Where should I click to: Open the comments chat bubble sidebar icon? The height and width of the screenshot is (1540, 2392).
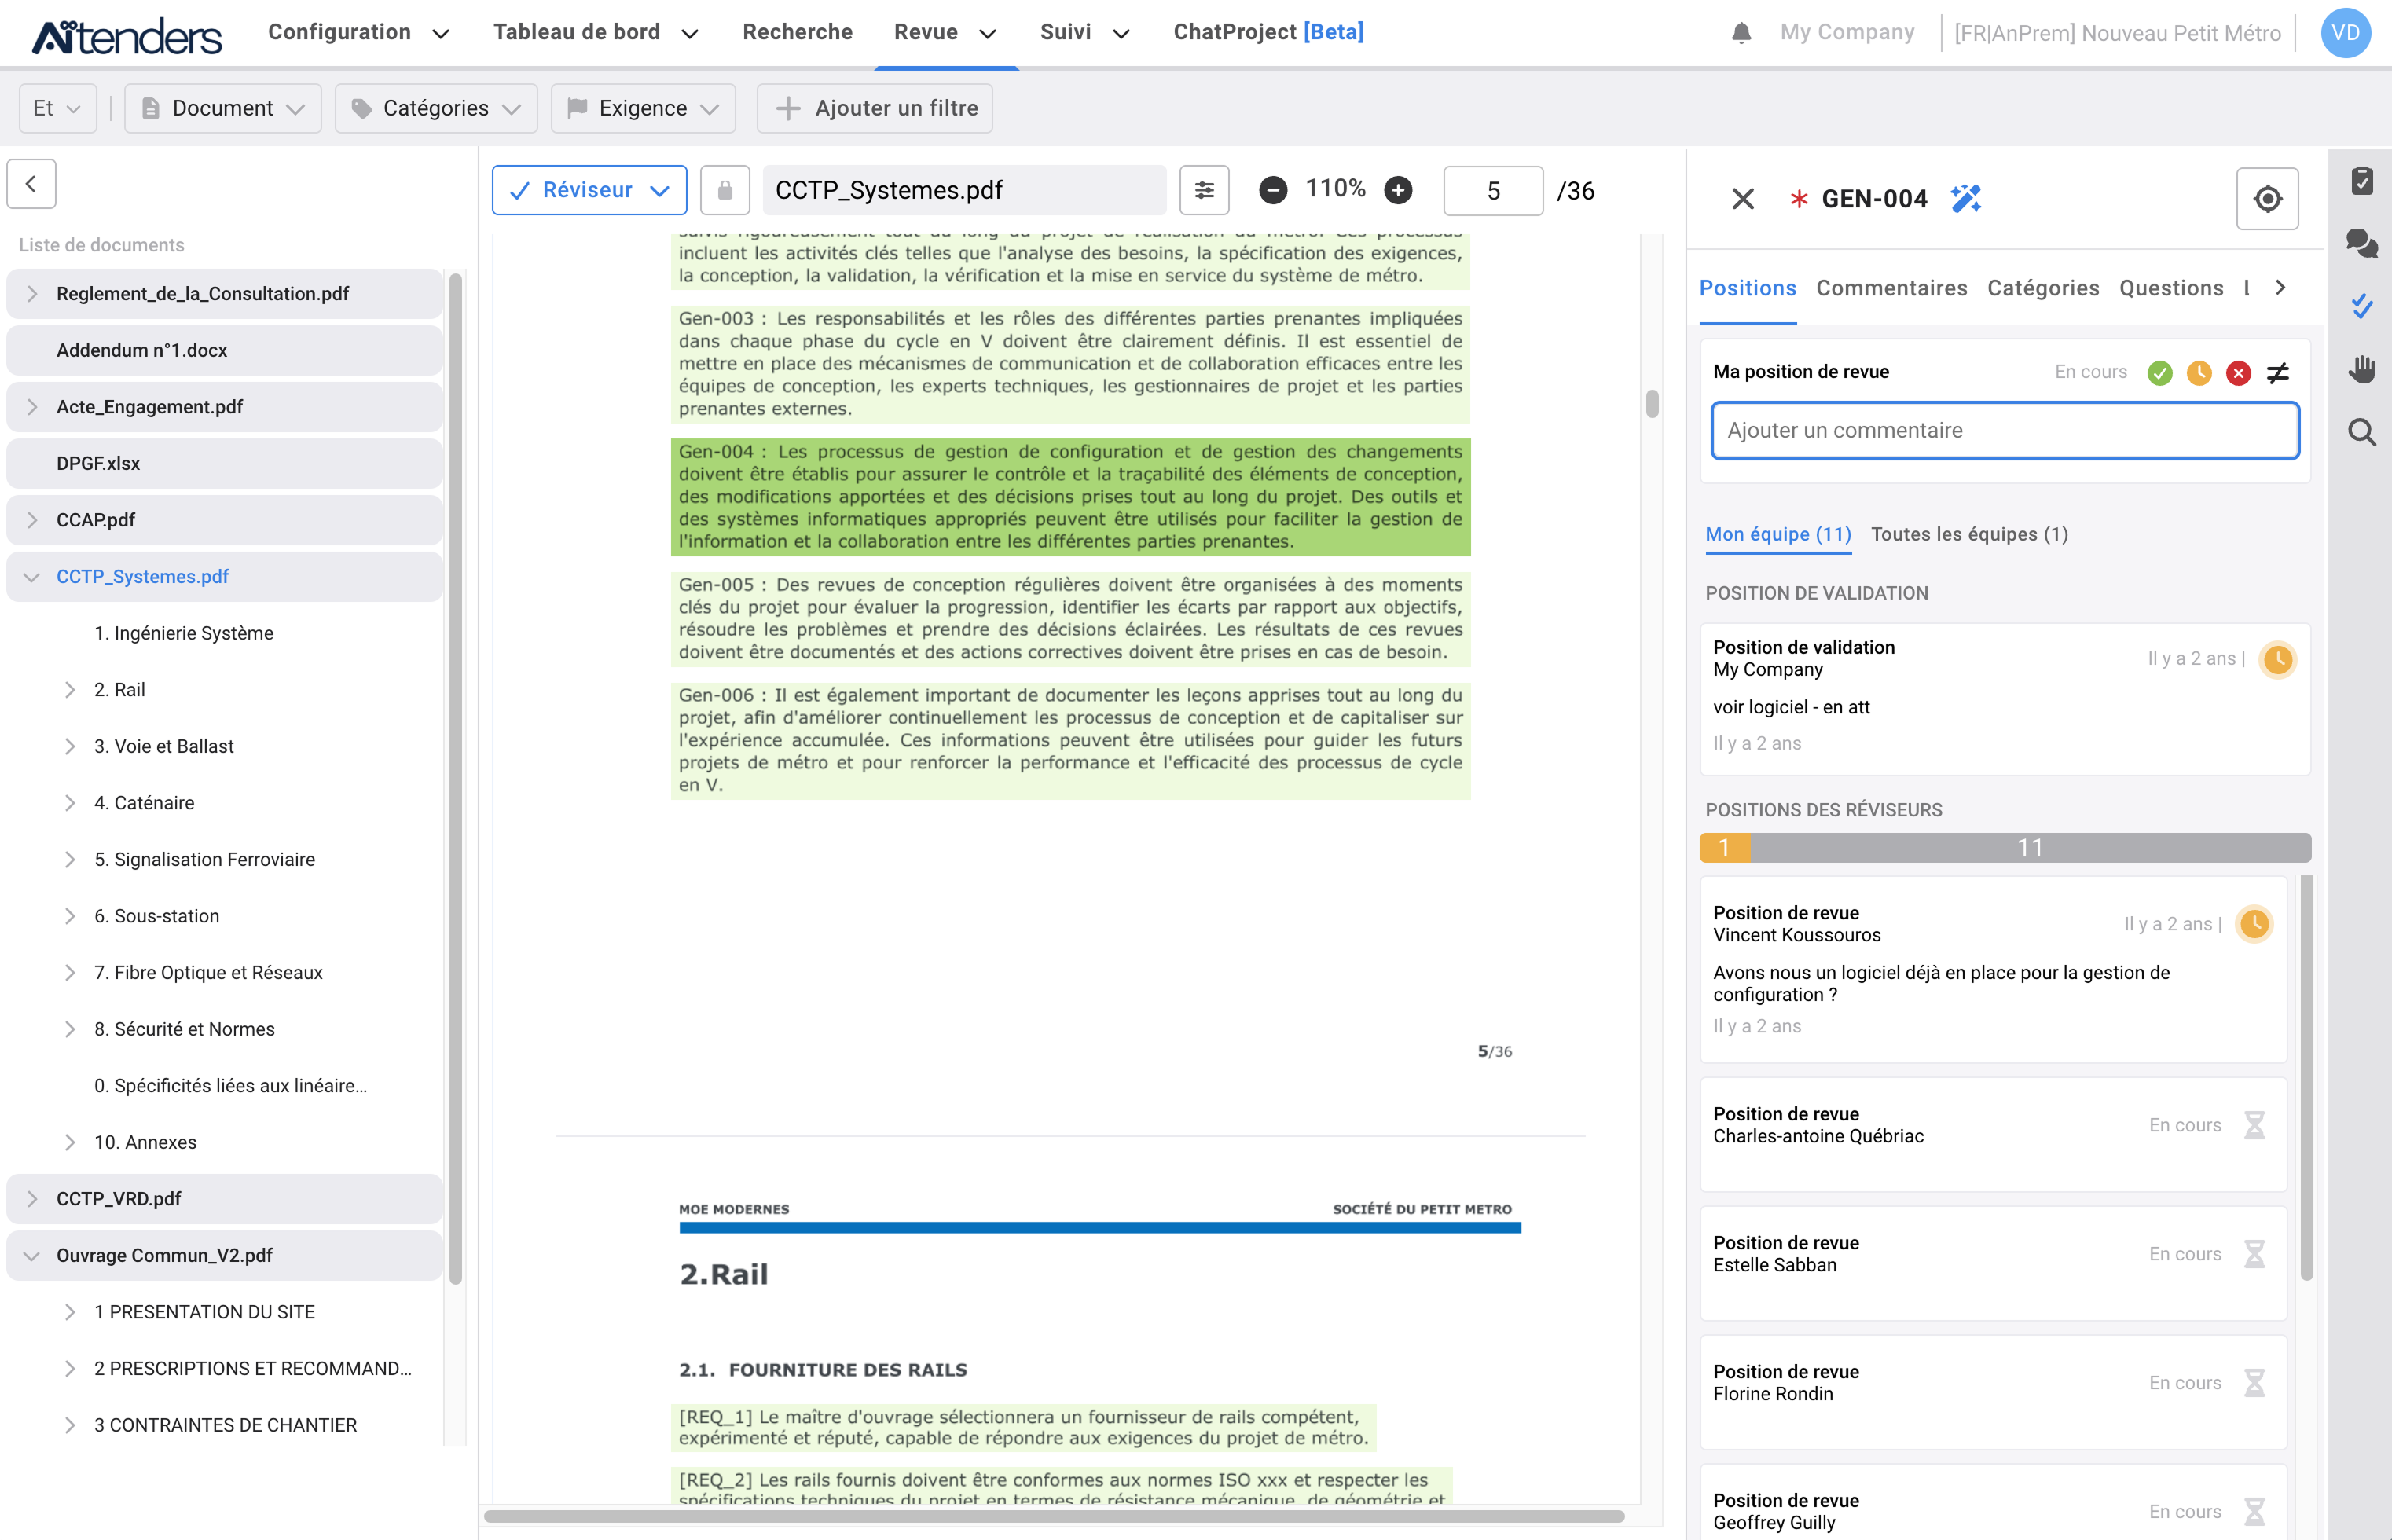point(2361,243)
